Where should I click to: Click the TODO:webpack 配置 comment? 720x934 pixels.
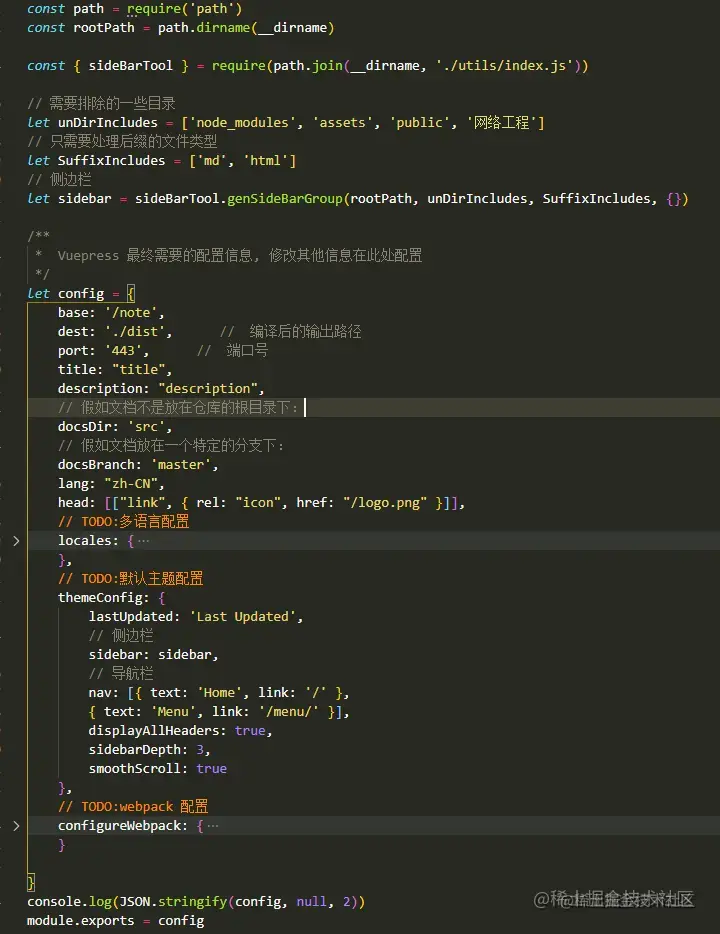[x=133, y=807]
